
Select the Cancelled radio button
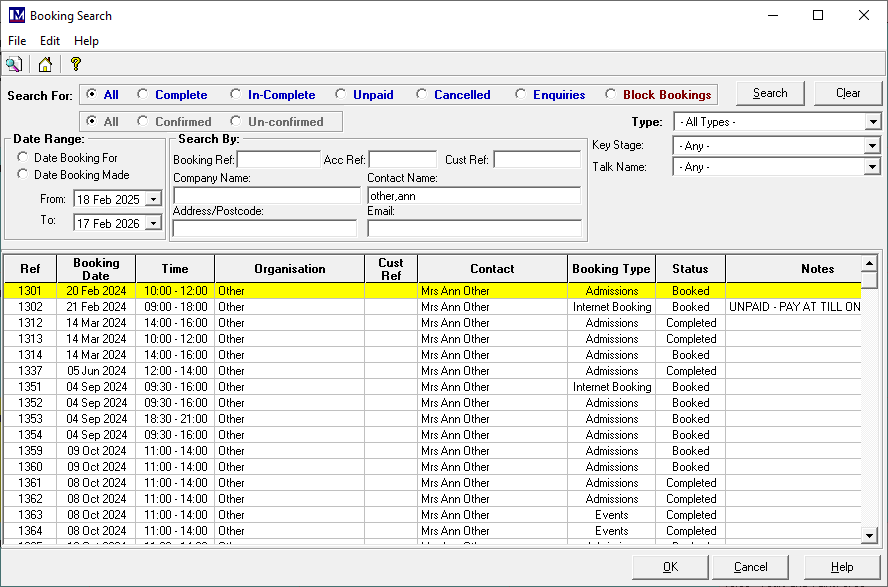point(422,95)
